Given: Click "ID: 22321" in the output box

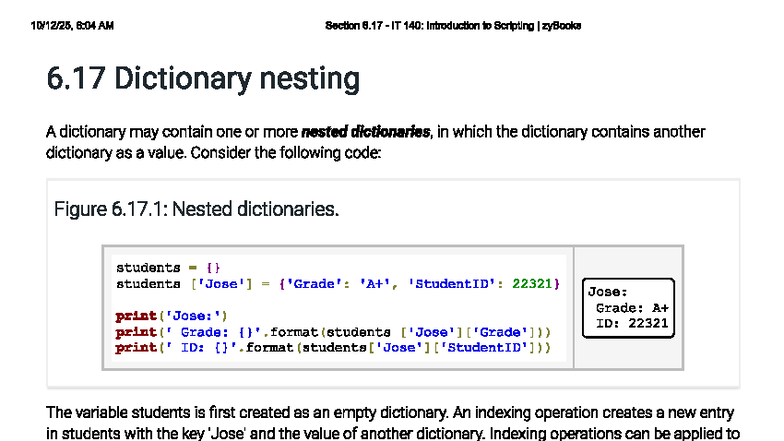Looking at the screenshot, I should pos(632,323).
